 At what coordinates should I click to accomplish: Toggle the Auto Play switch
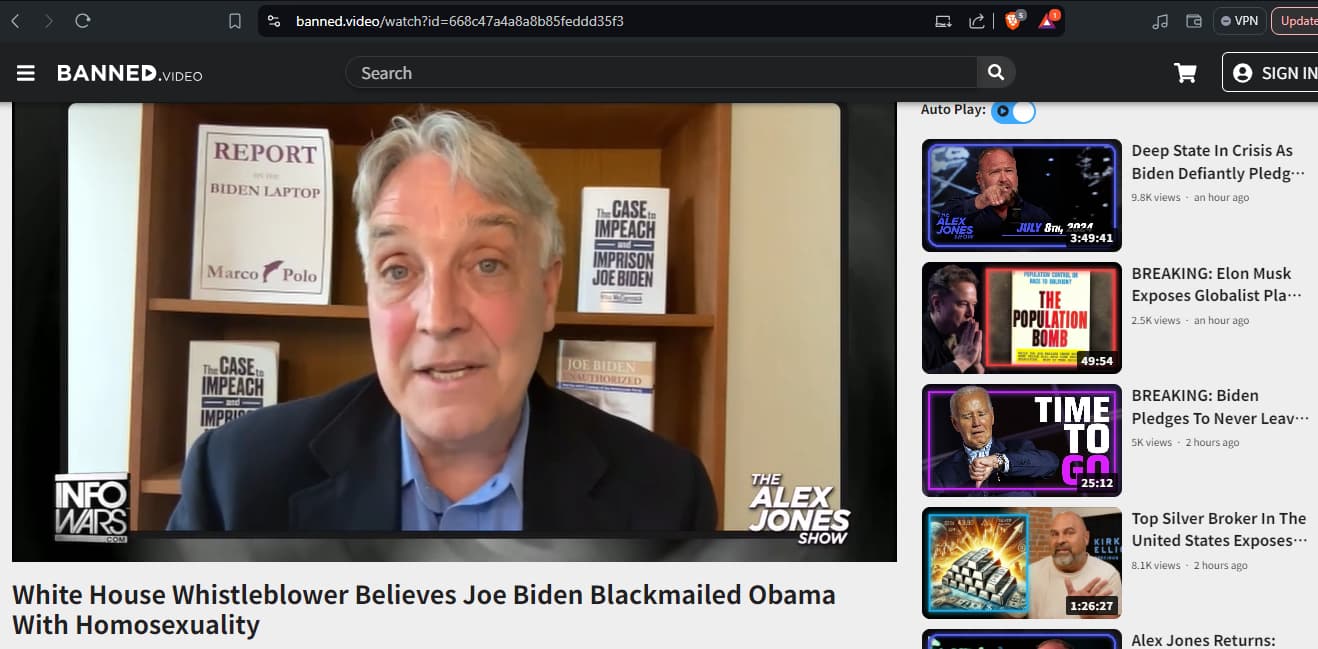pos(1013,111)
